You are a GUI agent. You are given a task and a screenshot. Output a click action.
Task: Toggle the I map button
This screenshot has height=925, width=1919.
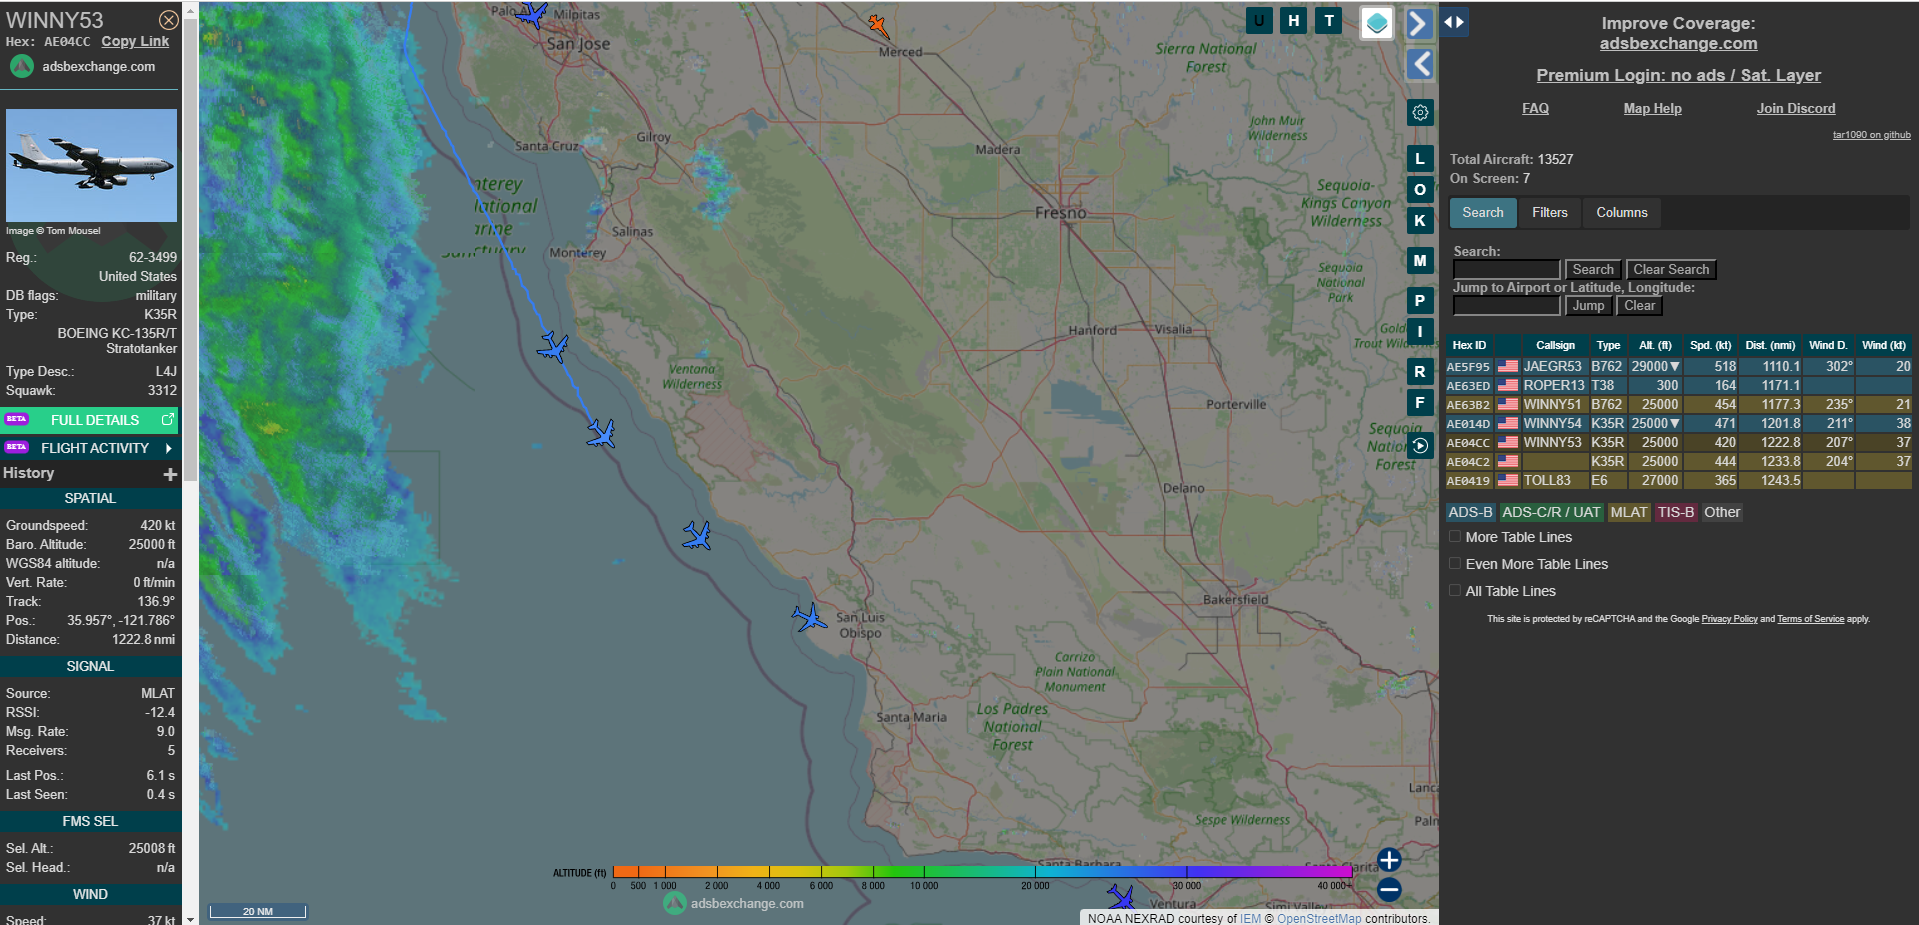click(1420, 332)
